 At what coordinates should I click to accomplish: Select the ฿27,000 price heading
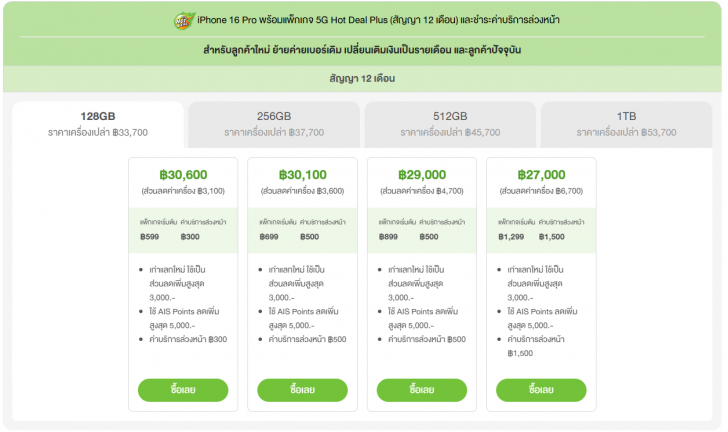coord(541,174)
